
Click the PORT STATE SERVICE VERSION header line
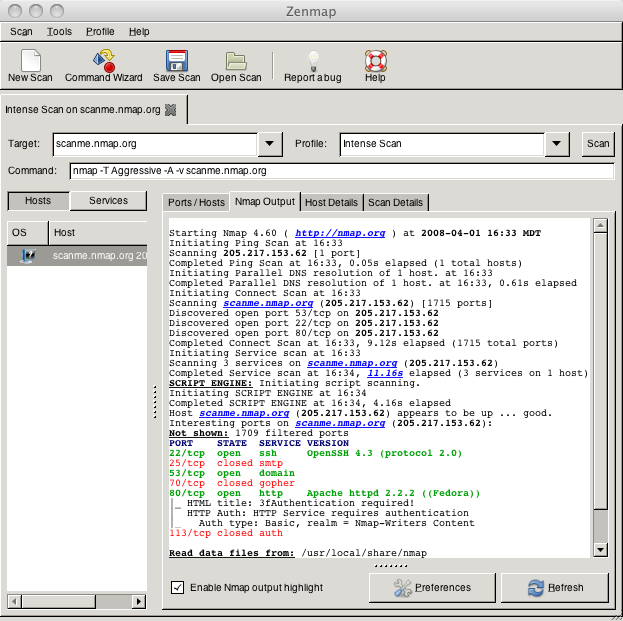(259, 443)
